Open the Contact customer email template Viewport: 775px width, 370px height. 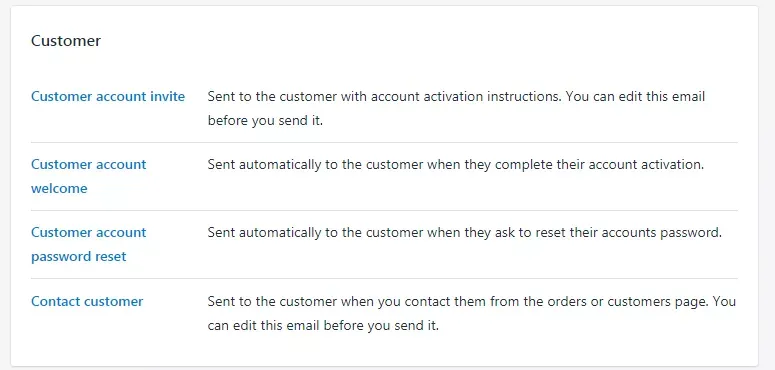[87, 301]
